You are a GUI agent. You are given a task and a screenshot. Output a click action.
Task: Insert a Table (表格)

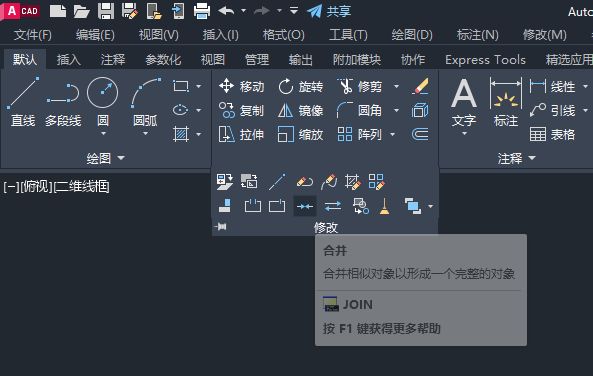pos(552,134)
